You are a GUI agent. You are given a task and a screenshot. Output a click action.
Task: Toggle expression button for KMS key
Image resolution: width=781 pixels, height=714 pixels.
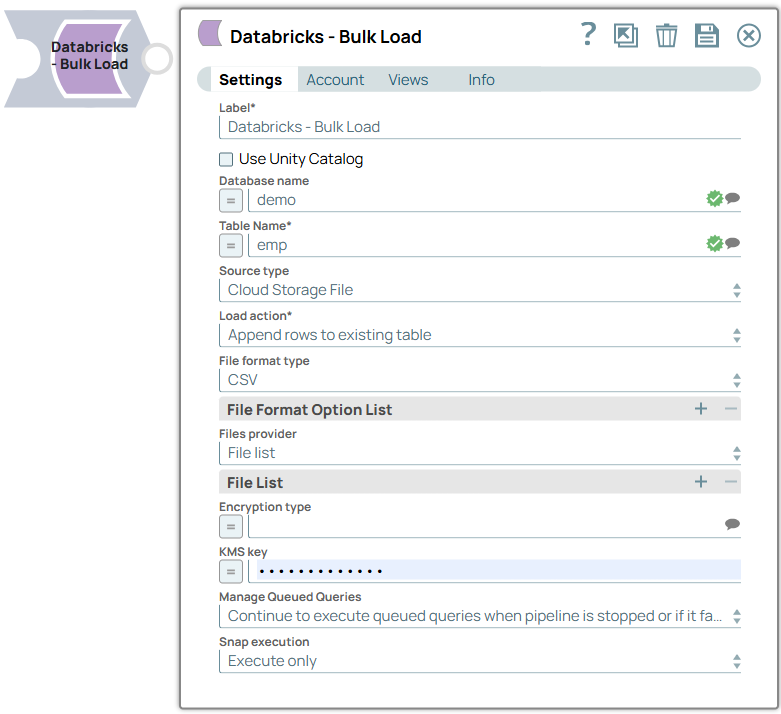[231, 571]
